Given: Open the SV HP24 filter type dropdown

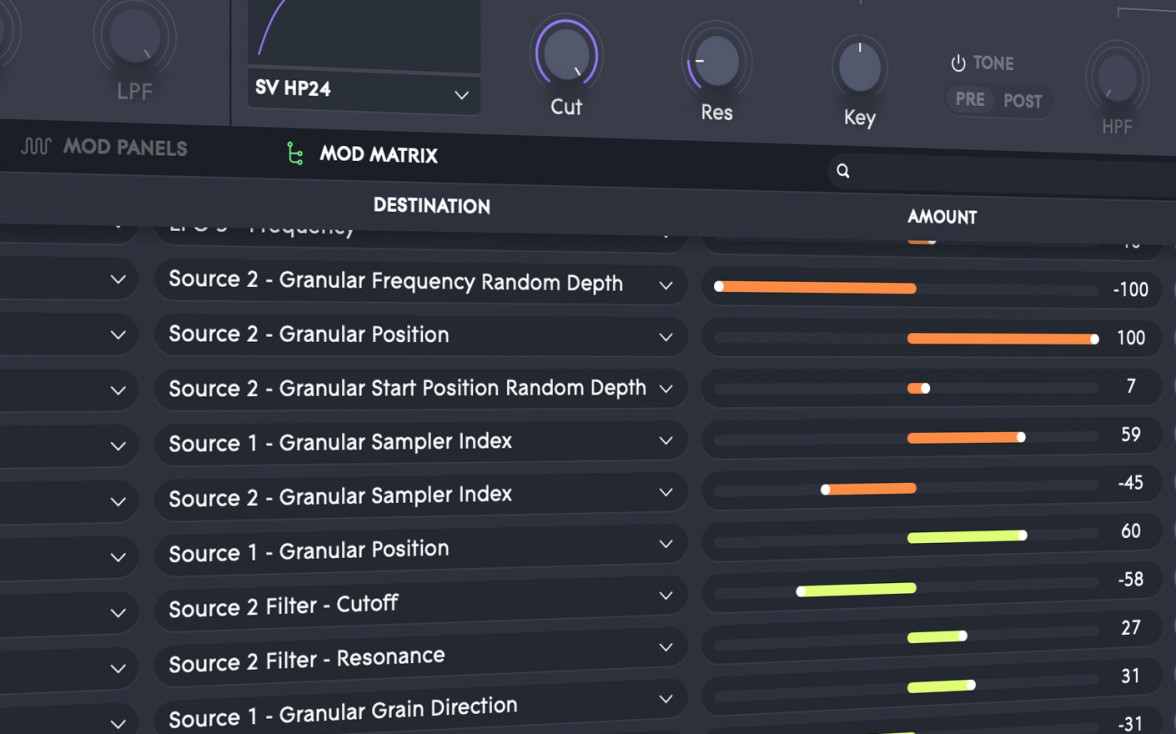Looking at the screenshot, I should (x=364, y=91).
